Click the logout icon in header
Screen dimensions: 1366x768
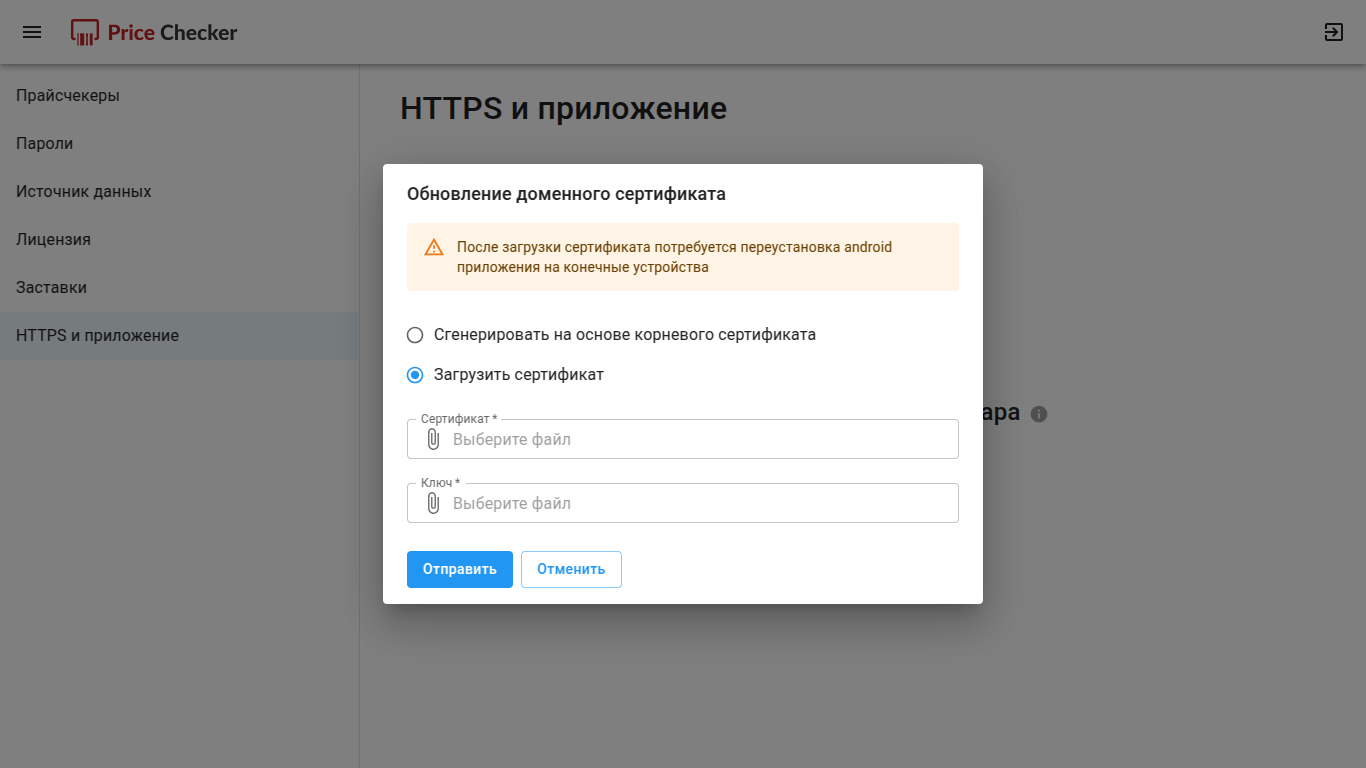(1333, 32)
